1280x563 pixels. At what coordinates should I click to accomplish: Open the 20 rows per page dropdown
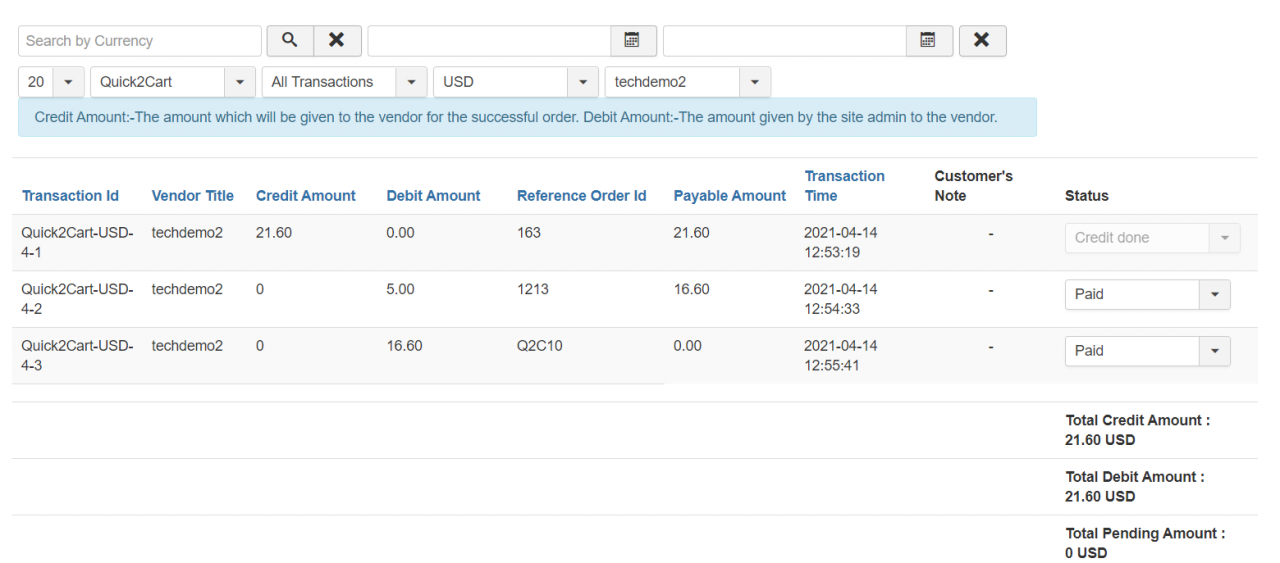51,82
